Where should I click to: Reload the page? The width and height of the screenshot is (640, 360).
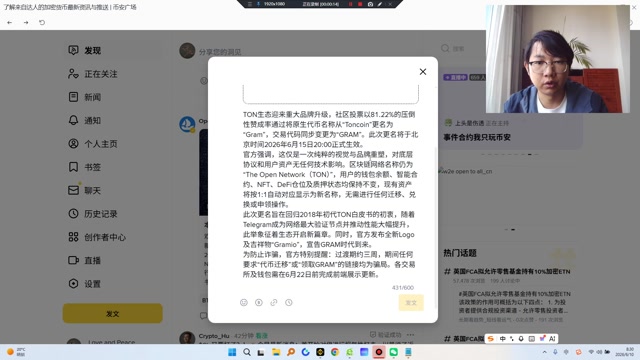coord(42,22)
